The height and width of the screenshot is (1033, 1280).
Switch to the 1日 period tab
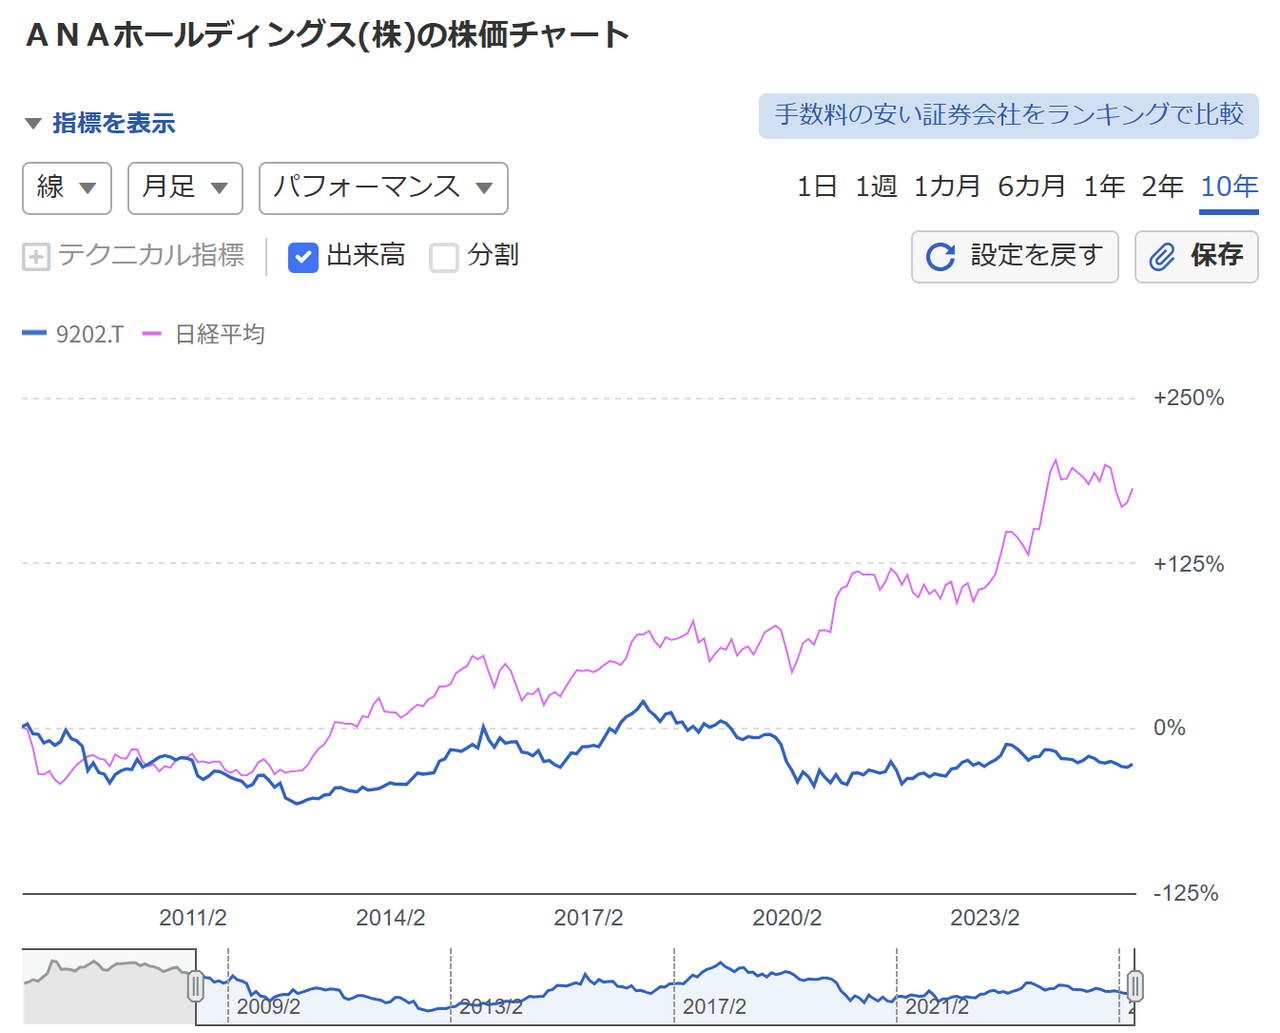click(816, 186)
